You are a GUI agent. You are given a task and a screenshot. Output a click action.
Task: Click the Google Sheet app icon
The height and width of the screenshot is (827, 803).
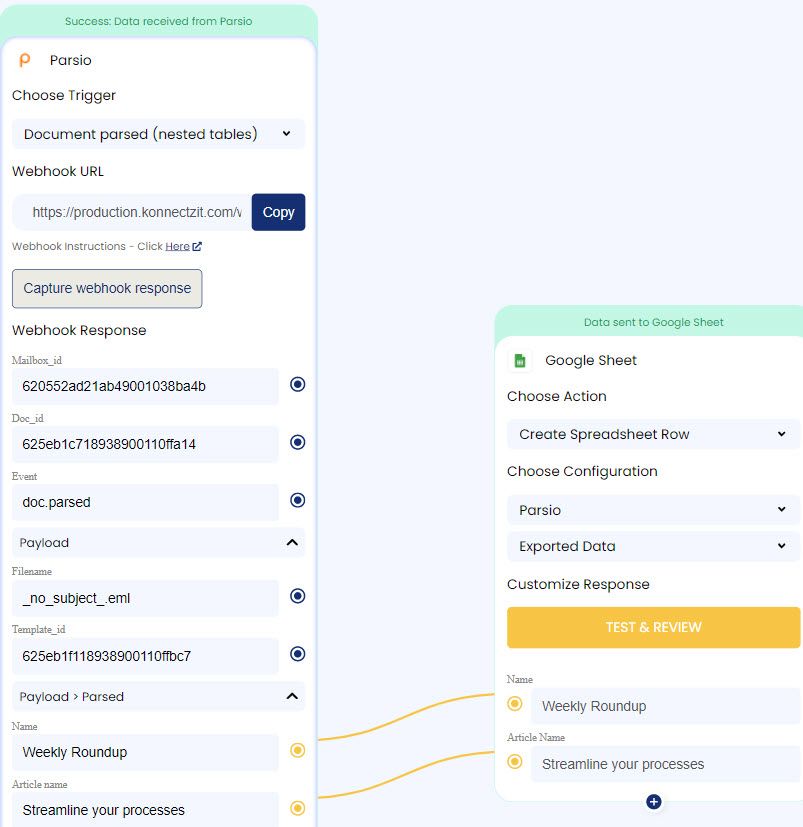point(520,360)
